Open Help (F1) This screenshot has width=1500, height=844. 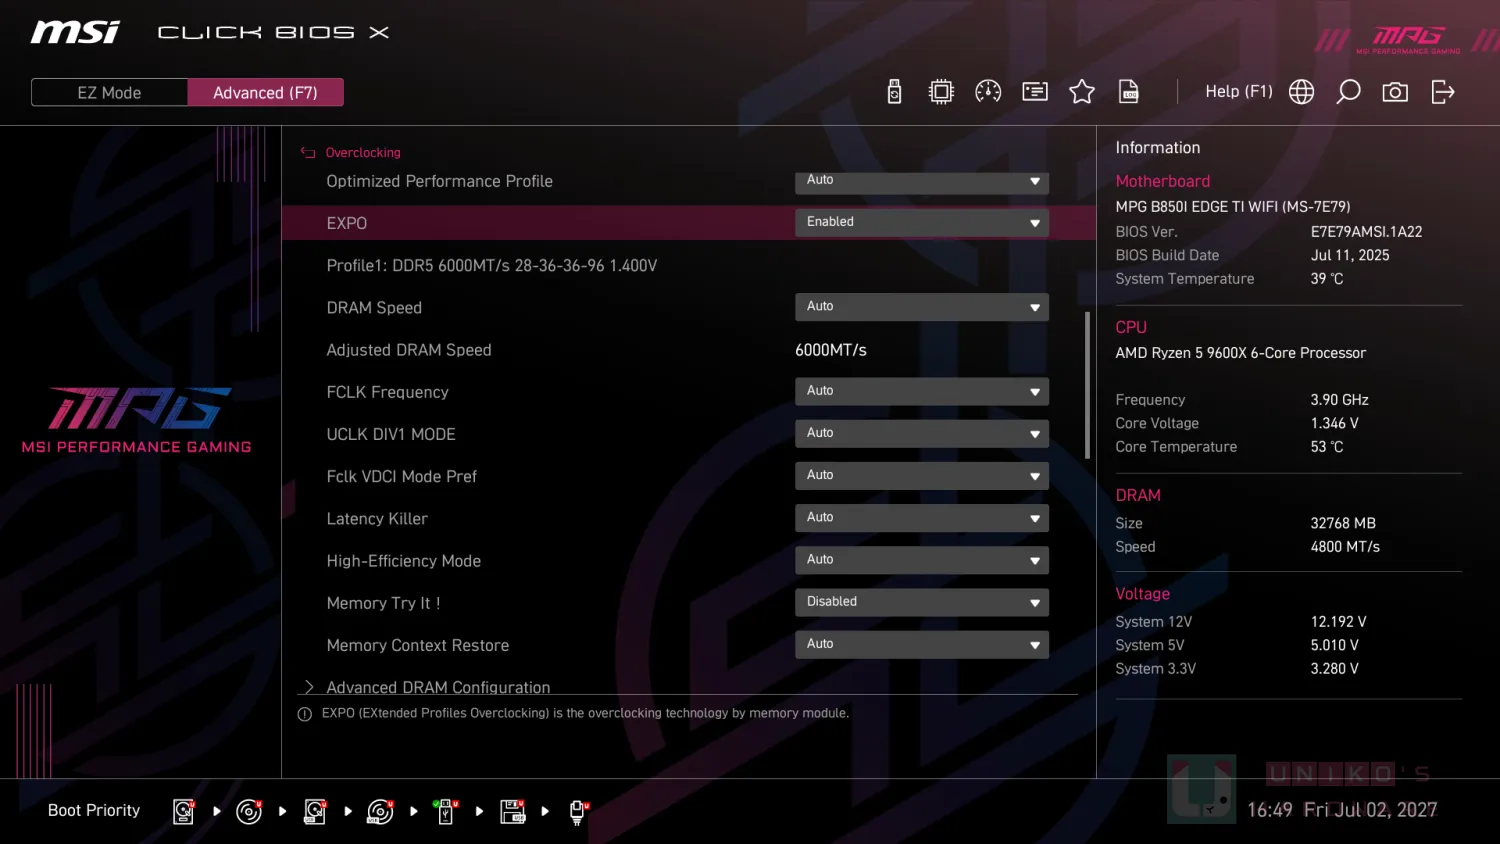coord(1239,92)
